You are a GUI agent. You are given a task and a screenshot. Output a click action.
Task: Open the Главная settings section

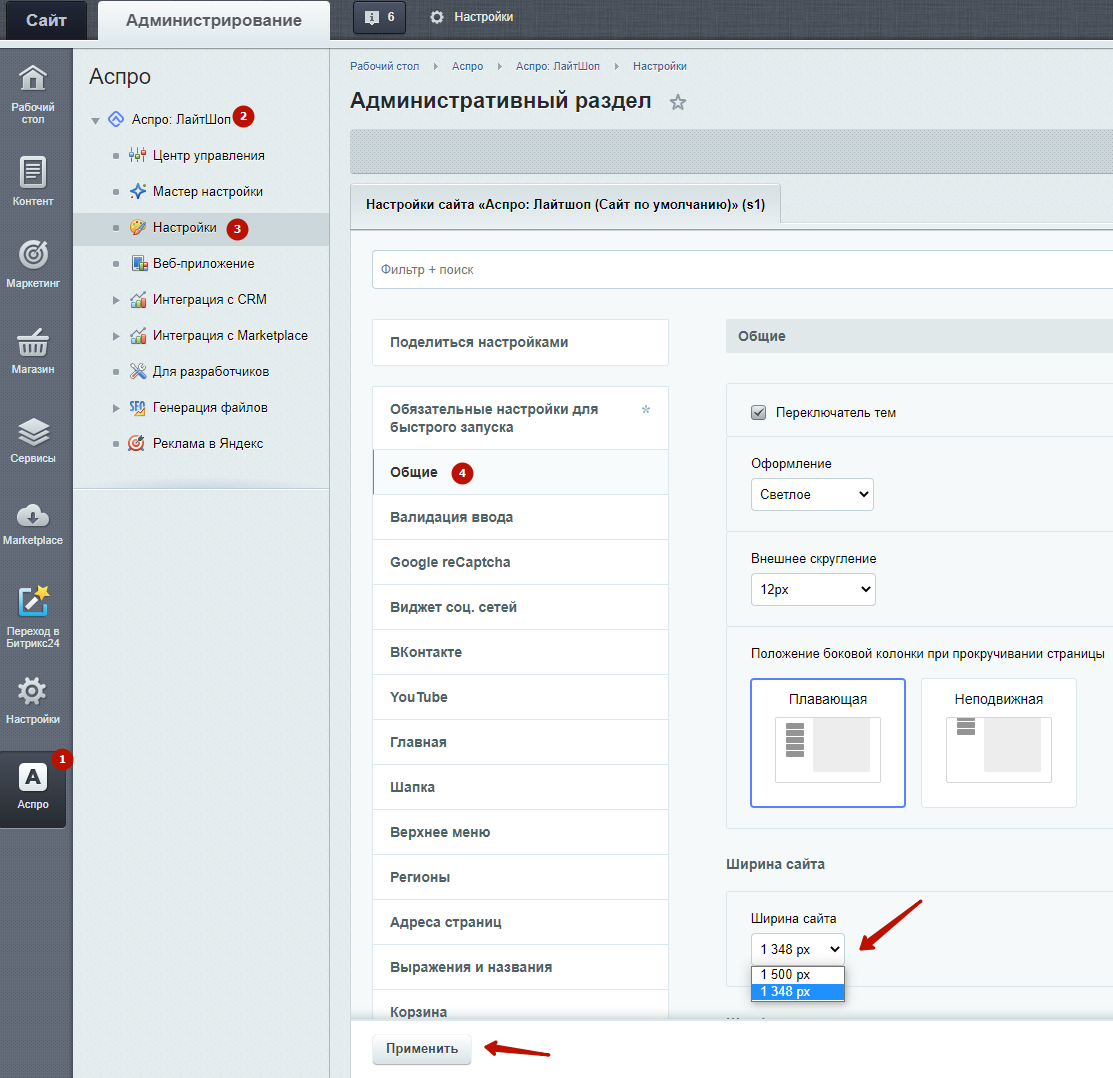click(520, 742)
